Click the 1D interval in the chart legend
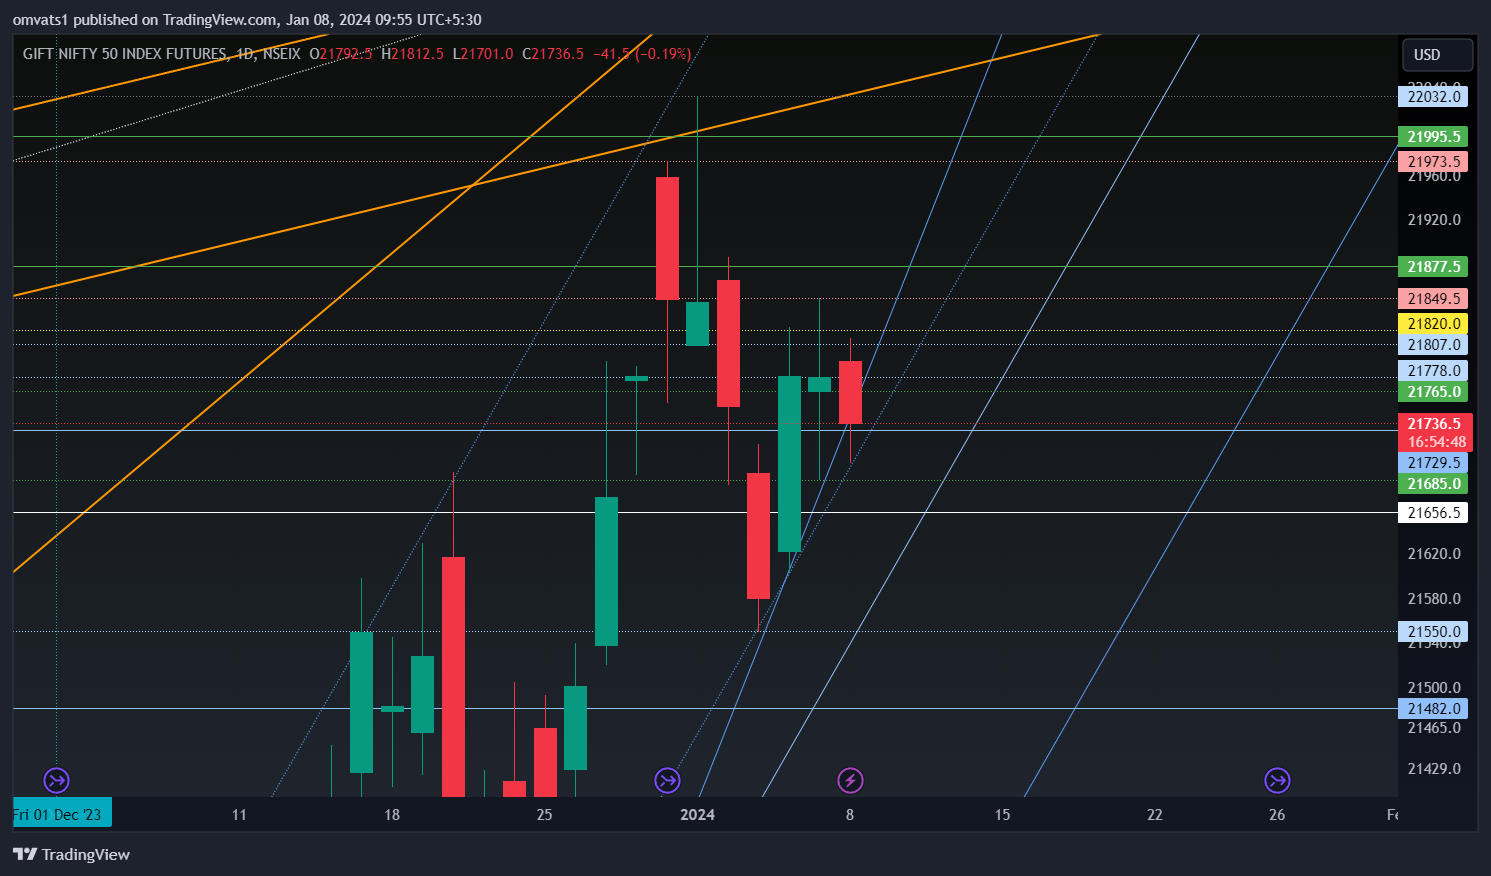Screen dimensions: 1491x876 (245, 54)
